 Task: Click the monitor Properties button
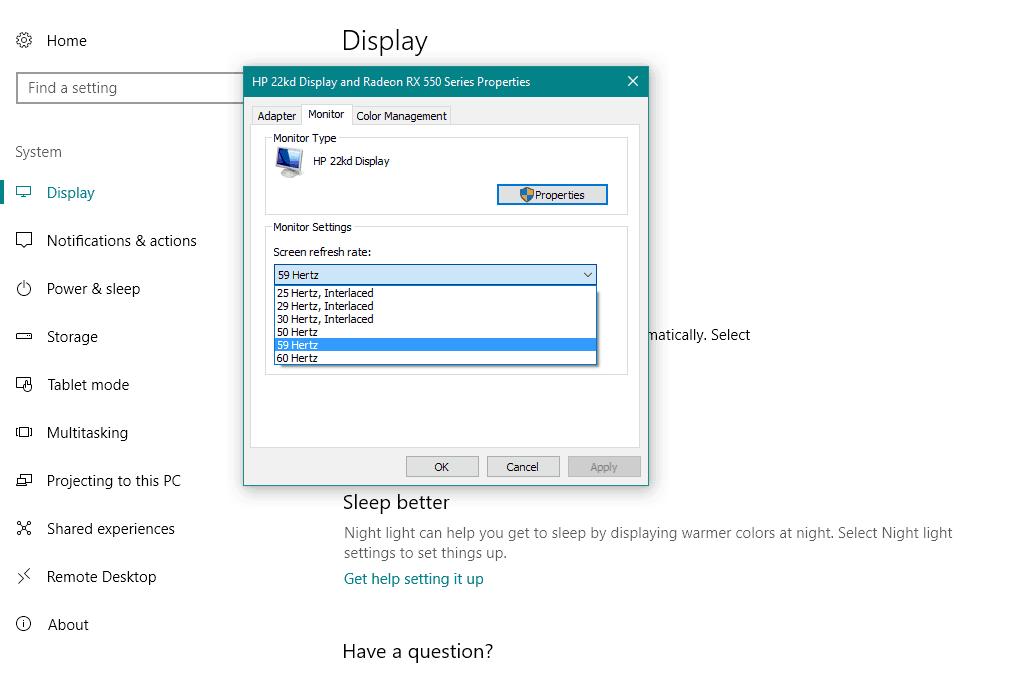point(552,194)
